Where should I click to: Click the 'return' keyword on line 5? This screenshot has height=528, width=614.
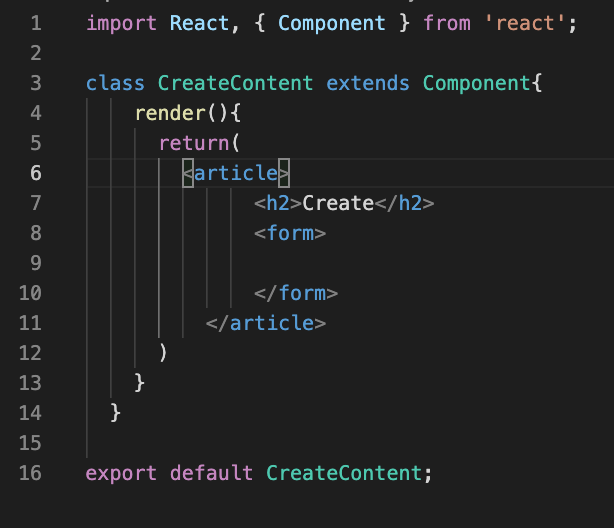coord(194,143)
